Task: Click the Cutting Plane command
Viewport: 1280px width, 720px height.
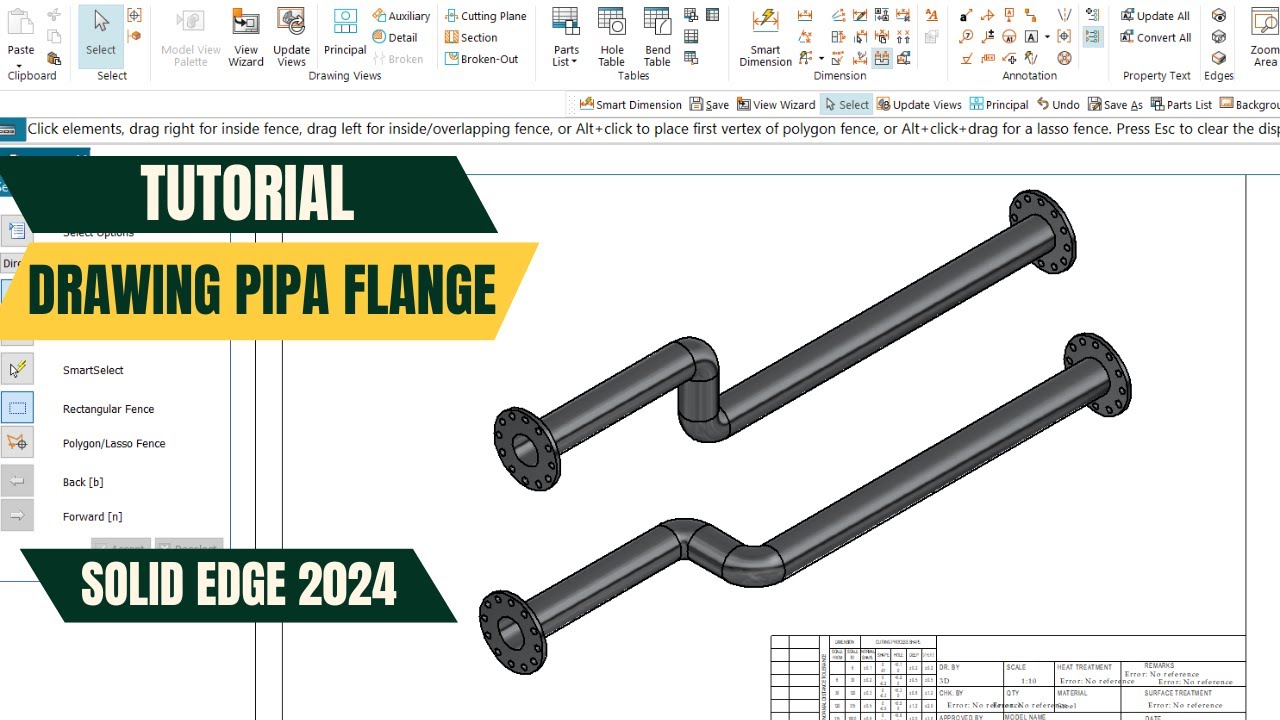Action: coord(485,16)
